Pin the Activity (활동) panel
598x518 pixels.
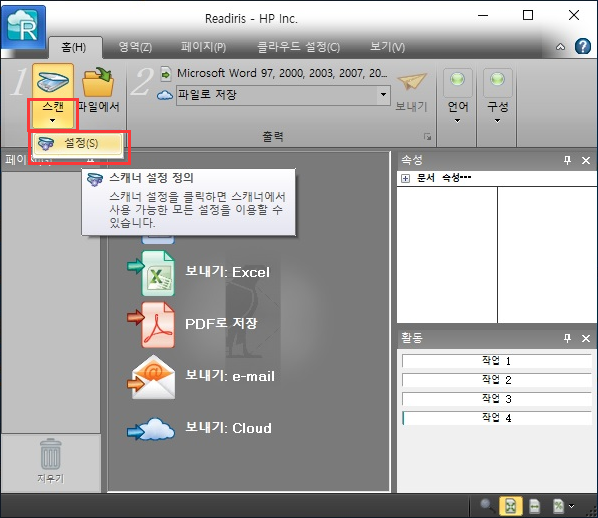point(567,338)
